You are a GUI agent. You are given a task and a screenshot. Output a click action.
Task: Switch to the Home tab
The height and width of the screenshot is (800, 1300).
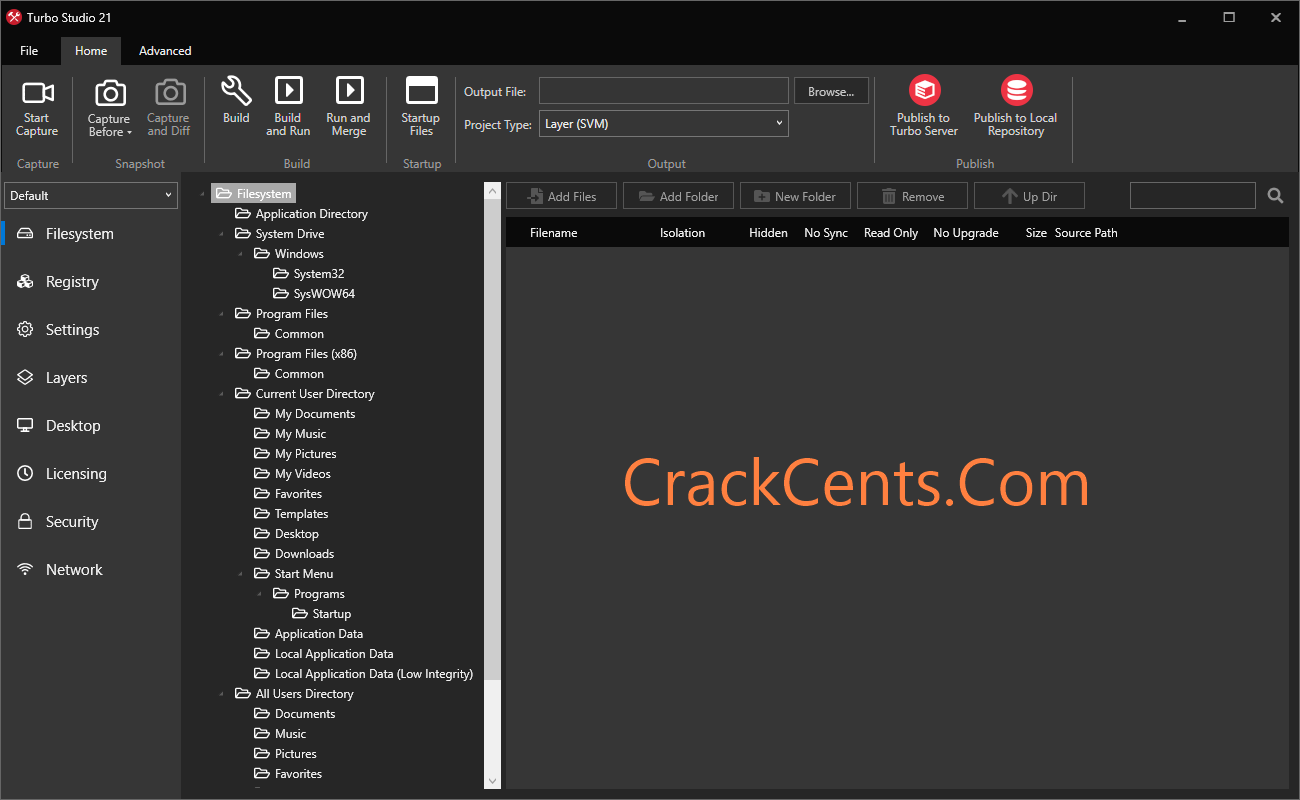(x=91, y=51)
